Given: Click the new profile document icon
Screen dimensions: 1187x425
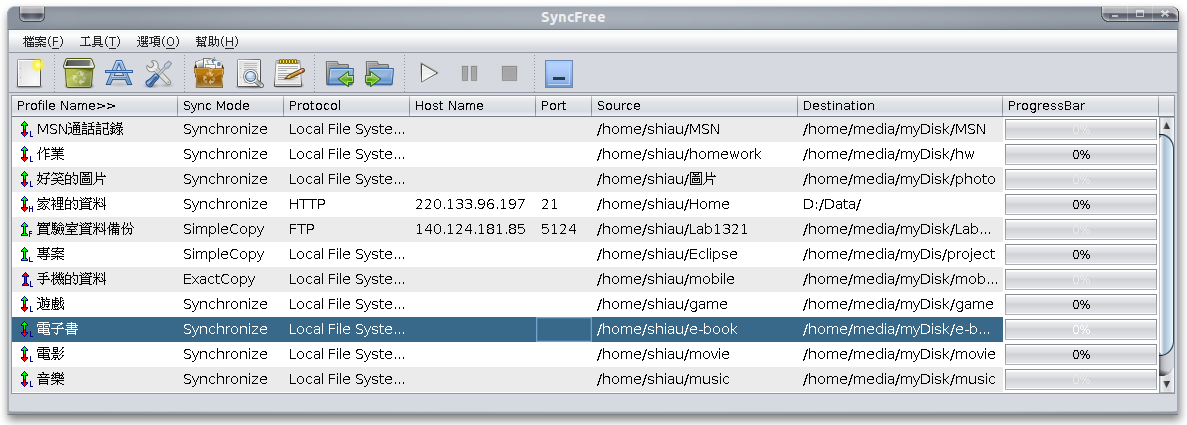Looking at the screenshot, I should click(31, 73).
